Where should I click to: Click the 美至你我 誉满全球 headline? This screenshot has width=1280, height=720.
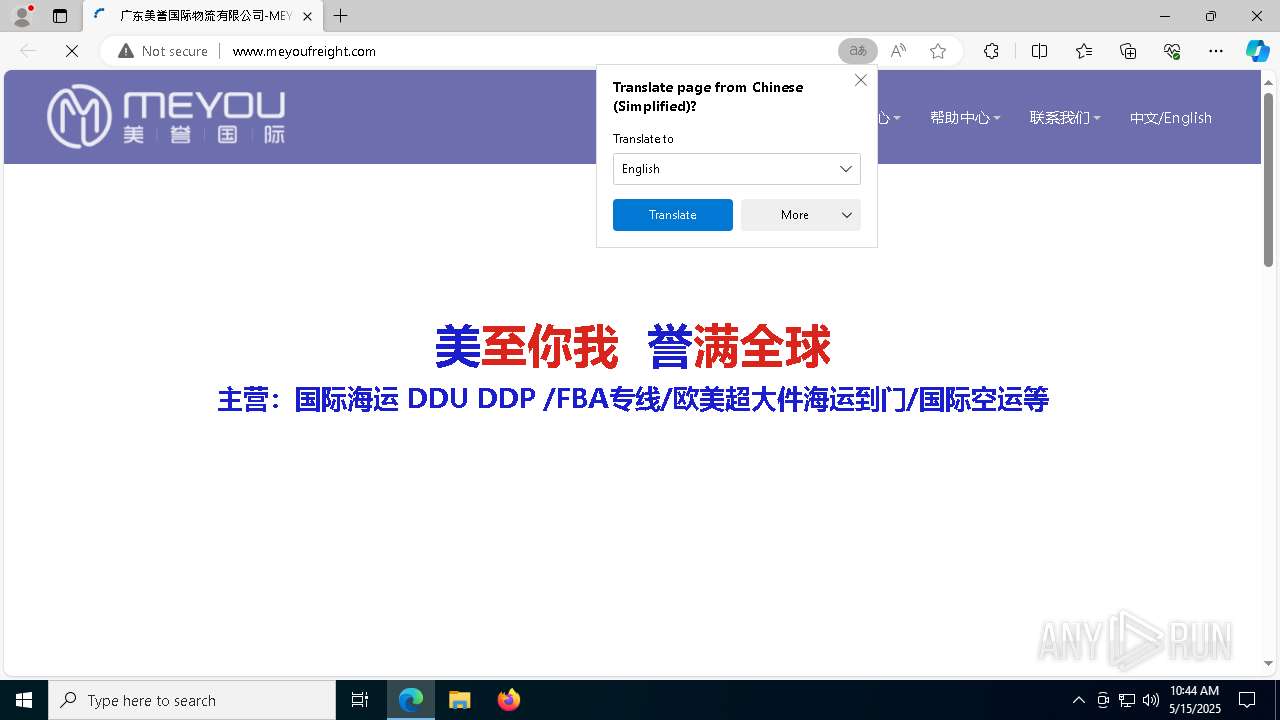point(632,347)
